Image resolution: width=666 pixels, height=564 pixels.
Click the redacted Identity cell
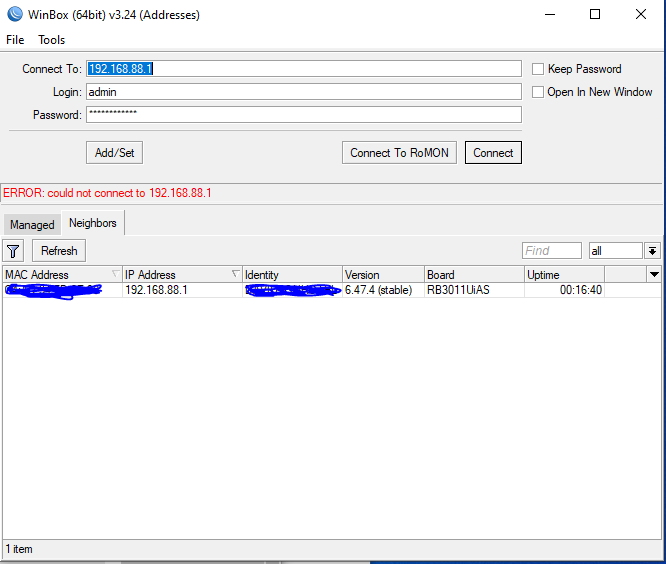tap(292, 290)
